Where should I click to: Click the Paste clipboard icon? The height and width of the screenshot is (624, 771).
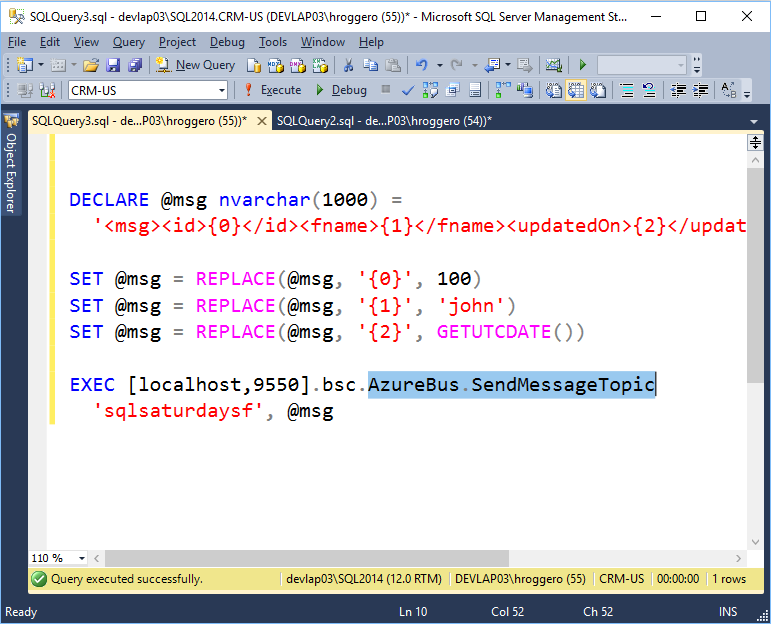pos(392,65)
